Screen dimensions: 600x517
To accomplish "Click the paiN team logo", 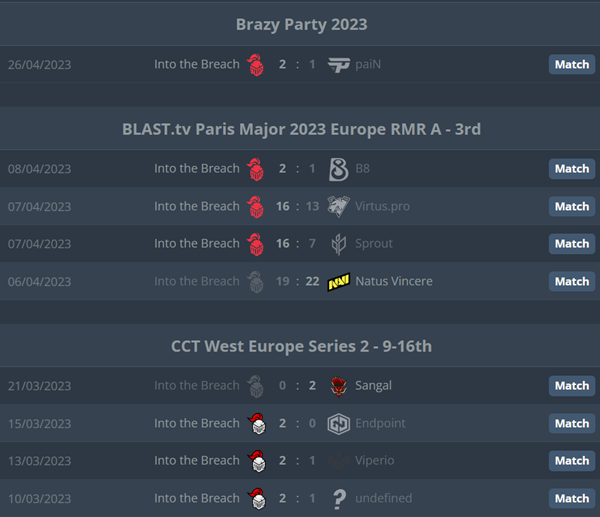I will [339, 65].
